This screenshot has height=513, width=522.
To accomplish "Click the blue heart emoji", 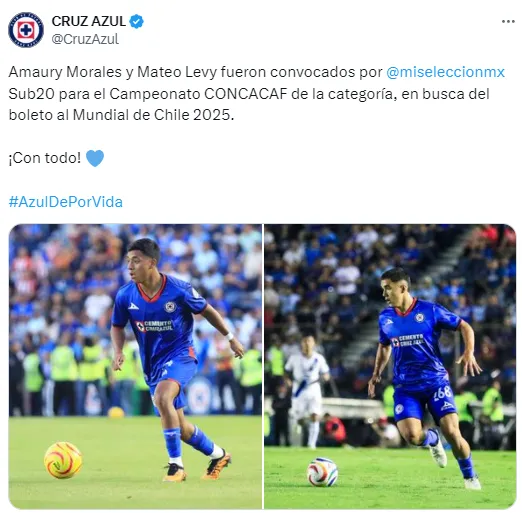I will point(95,158).
